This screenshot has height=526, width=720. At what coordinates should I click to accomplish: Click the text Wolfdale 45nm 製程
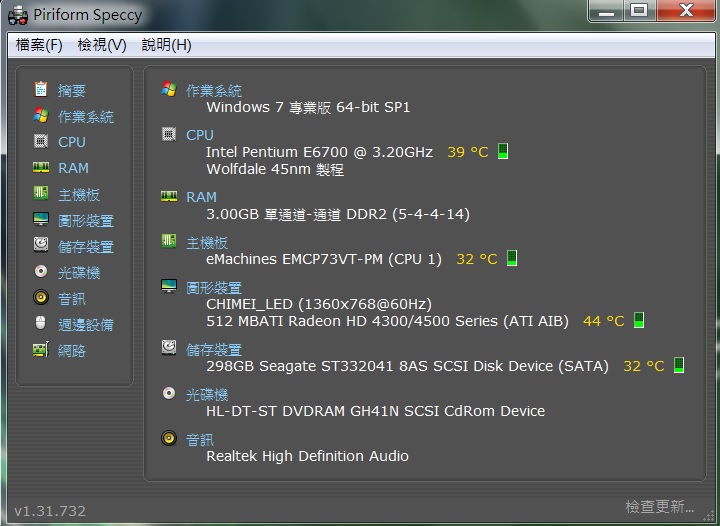[x=275, y=169]
